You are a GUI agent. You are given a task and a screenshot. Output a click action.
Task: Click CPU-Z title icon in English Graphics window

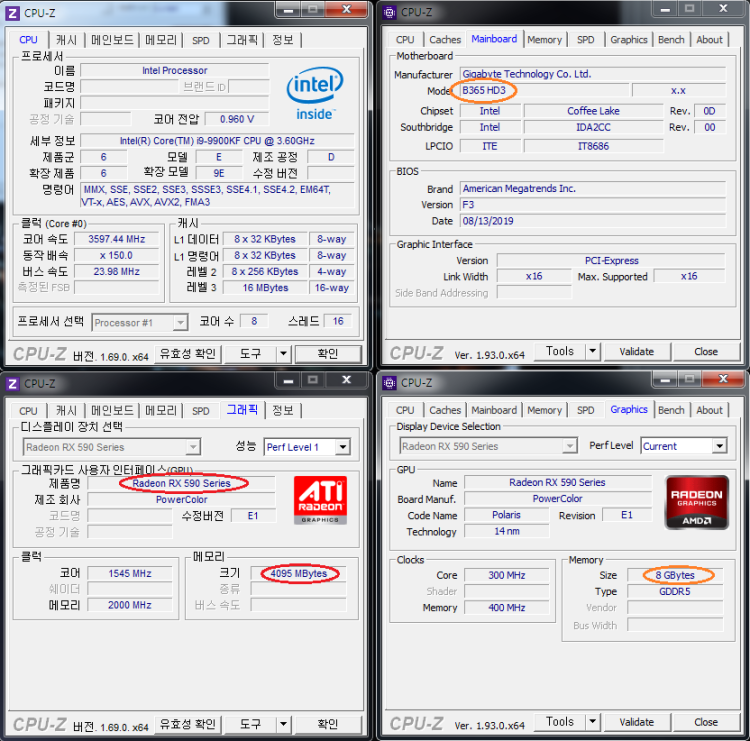(389, 383)
